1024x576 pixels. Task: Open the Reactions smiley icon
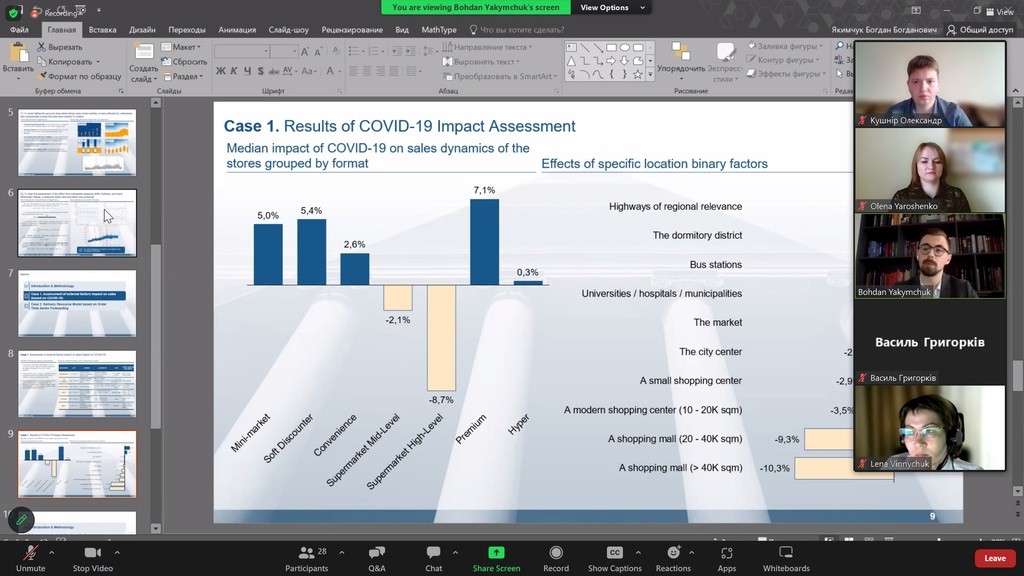tap(673, 553)
